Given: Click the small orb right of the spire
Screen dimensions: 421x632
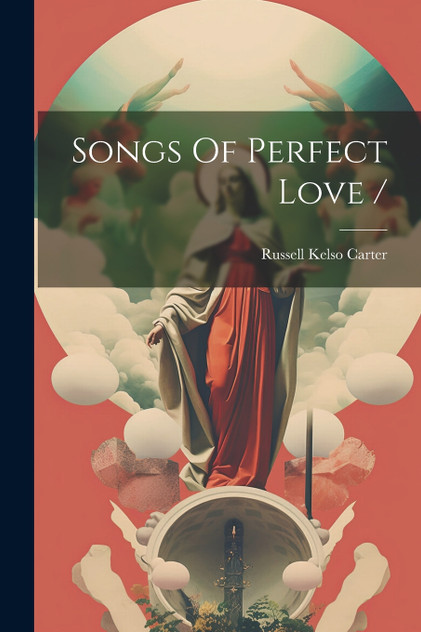Looking at the screenshot, I should 302,575.
